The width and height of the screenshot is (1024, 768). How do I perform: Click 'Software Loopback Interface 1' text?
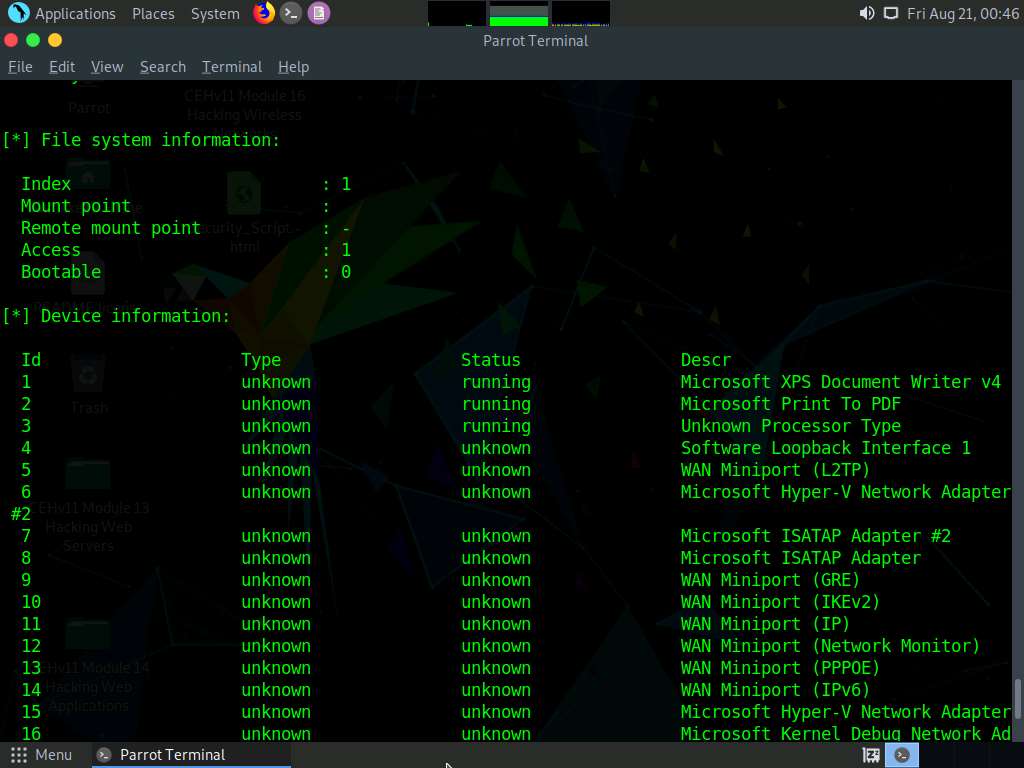[826, 448]
